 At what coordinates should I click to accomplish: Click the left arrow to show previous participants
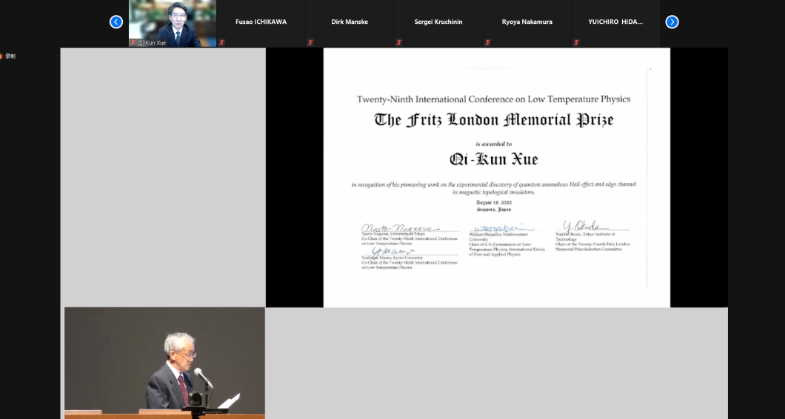(x=116, y=22)
